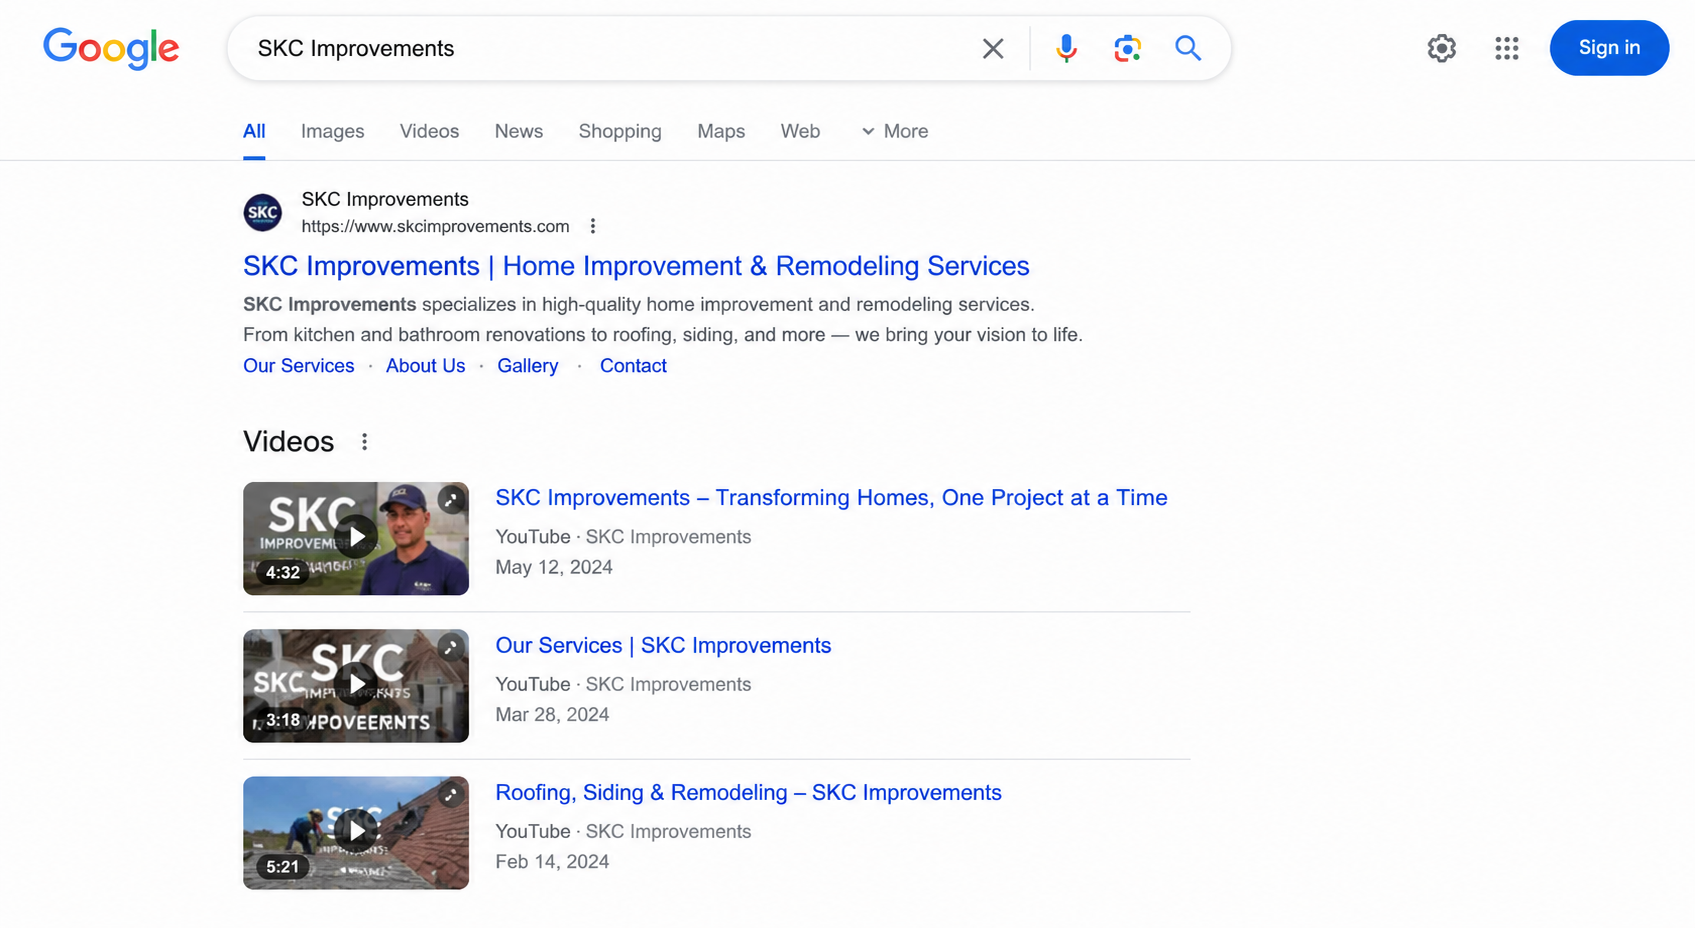The image size is (1695, 928).
Task: Open the Our Services sitelink
Action: pyautogui.click(x=299, y=366)
